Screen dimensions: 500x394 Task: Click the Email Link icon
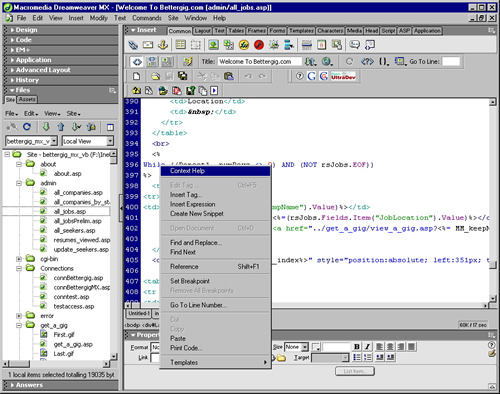point(148,45)
